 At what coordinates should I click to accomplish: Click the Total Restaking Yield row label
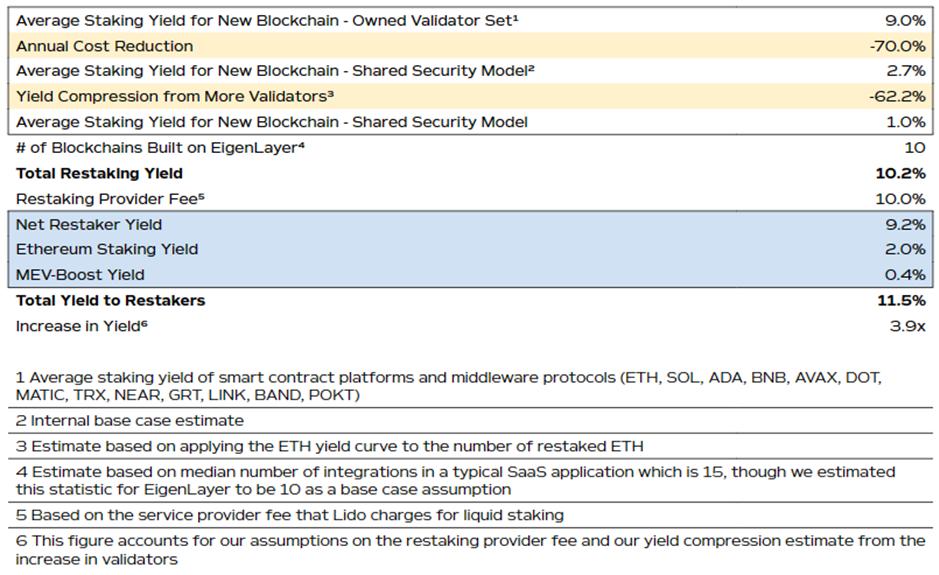click(x=99, y=173)
